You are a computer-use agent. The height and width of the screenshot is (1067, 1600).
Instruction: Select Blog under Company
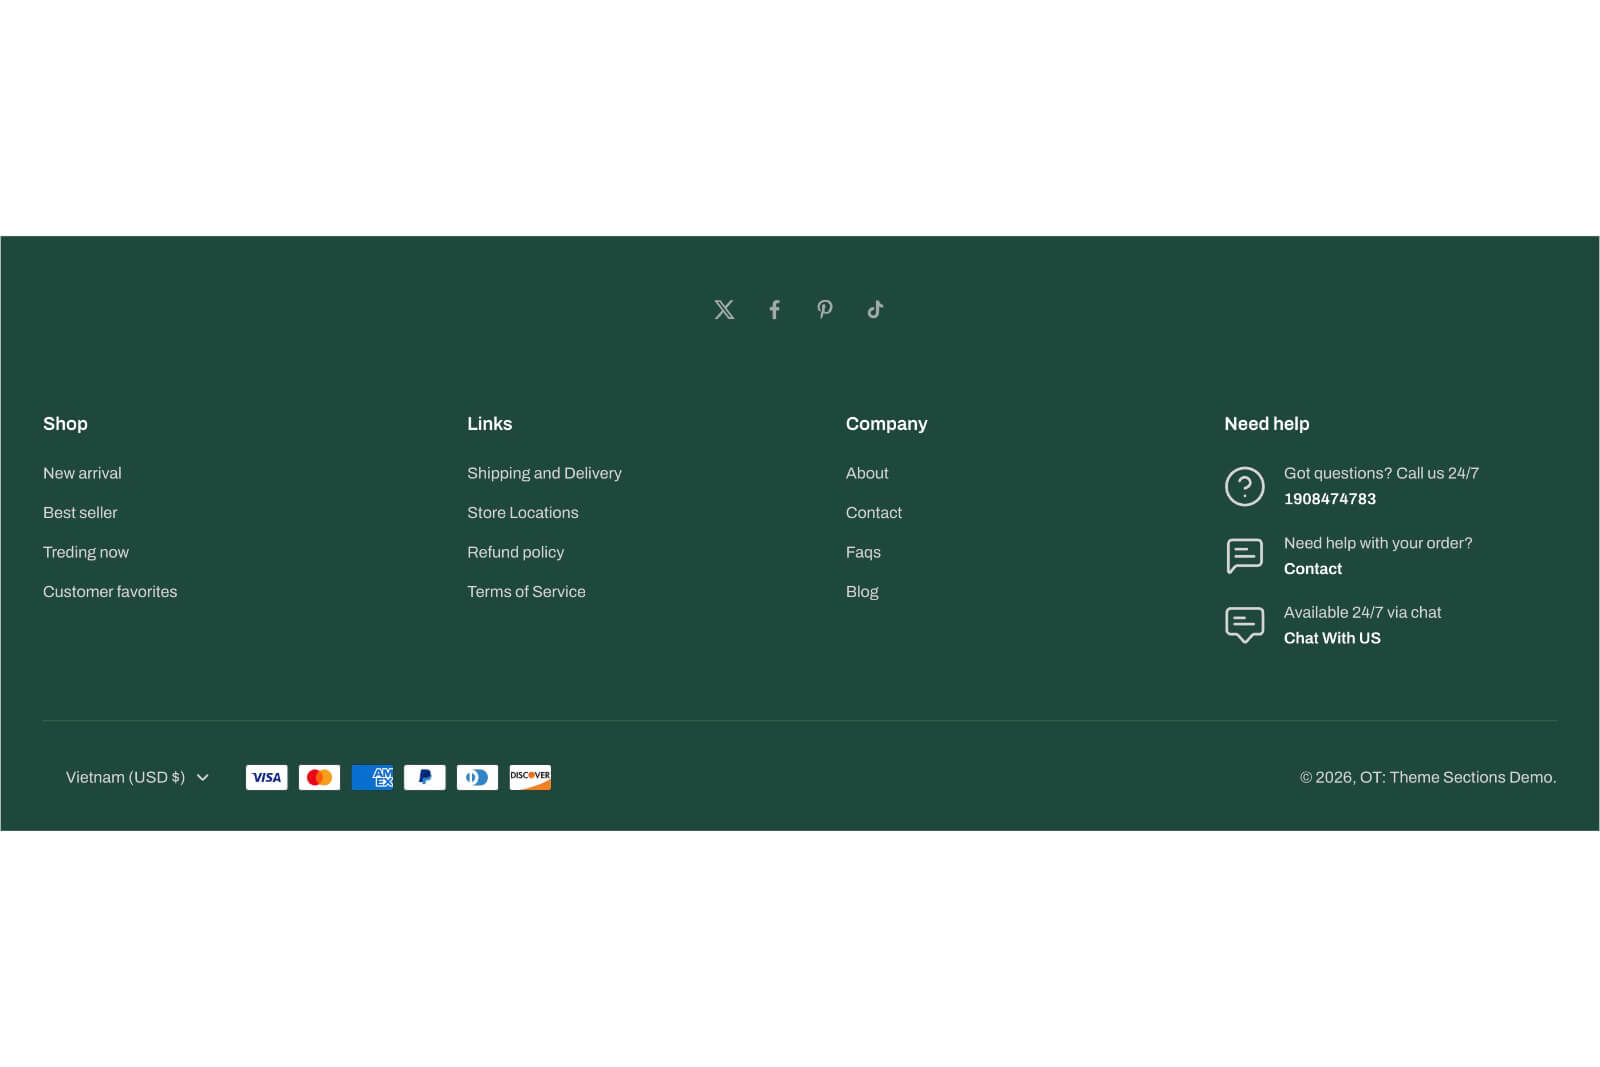click(861, 591)
